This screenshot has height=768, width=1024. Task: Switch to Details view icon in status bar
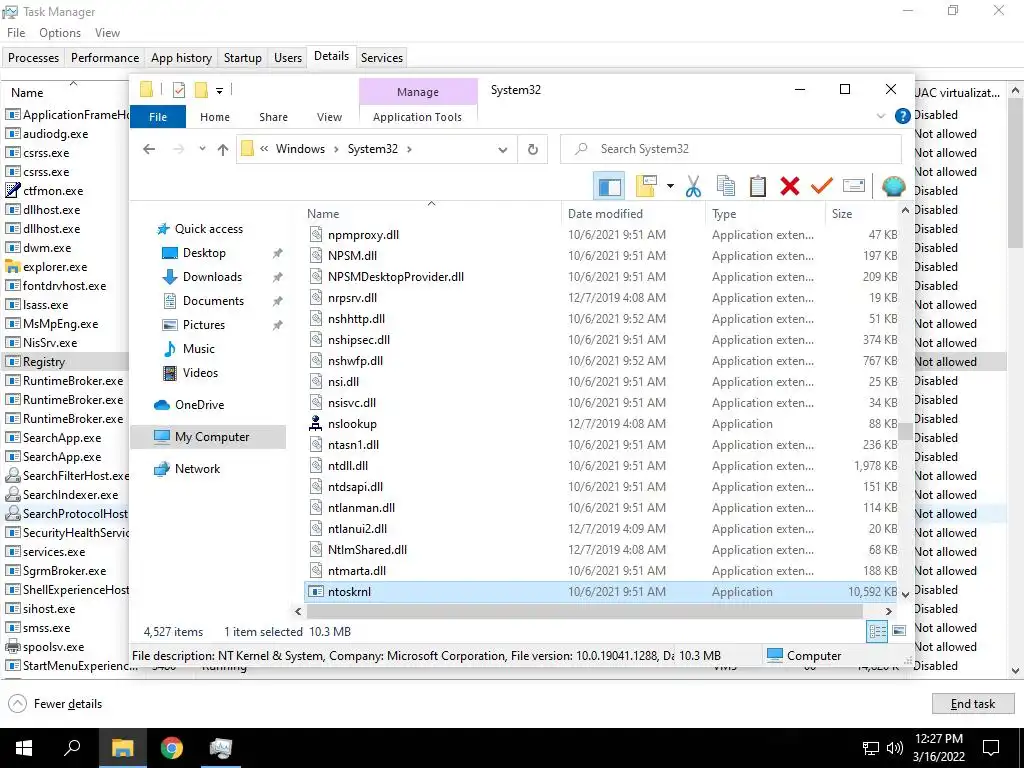[x=877, y=632]
